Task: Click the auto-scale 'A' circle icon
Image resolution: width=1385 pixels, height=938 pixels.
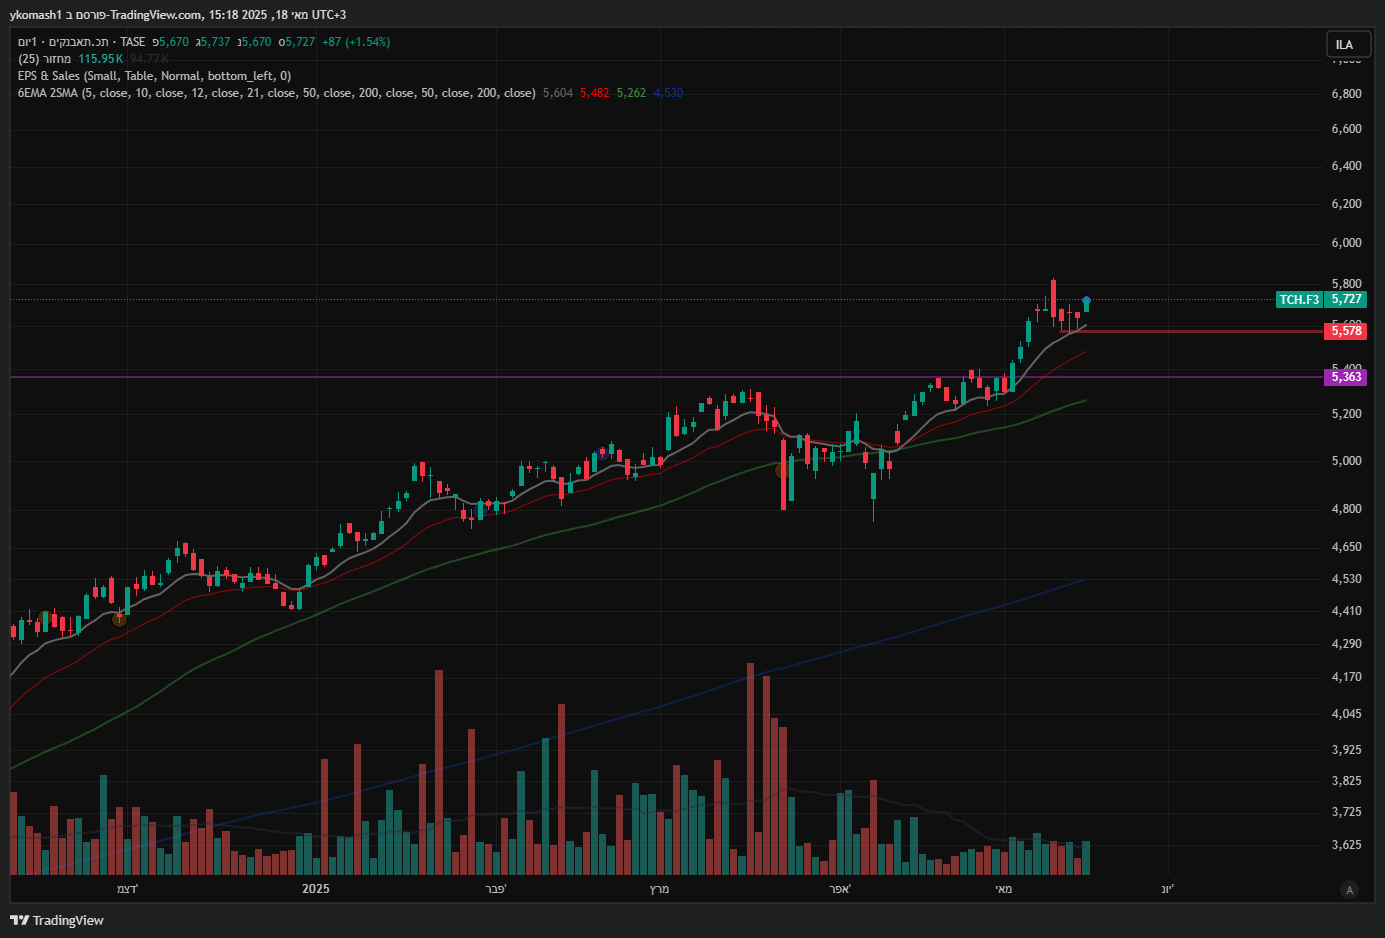Action: tap(1350, 890)
